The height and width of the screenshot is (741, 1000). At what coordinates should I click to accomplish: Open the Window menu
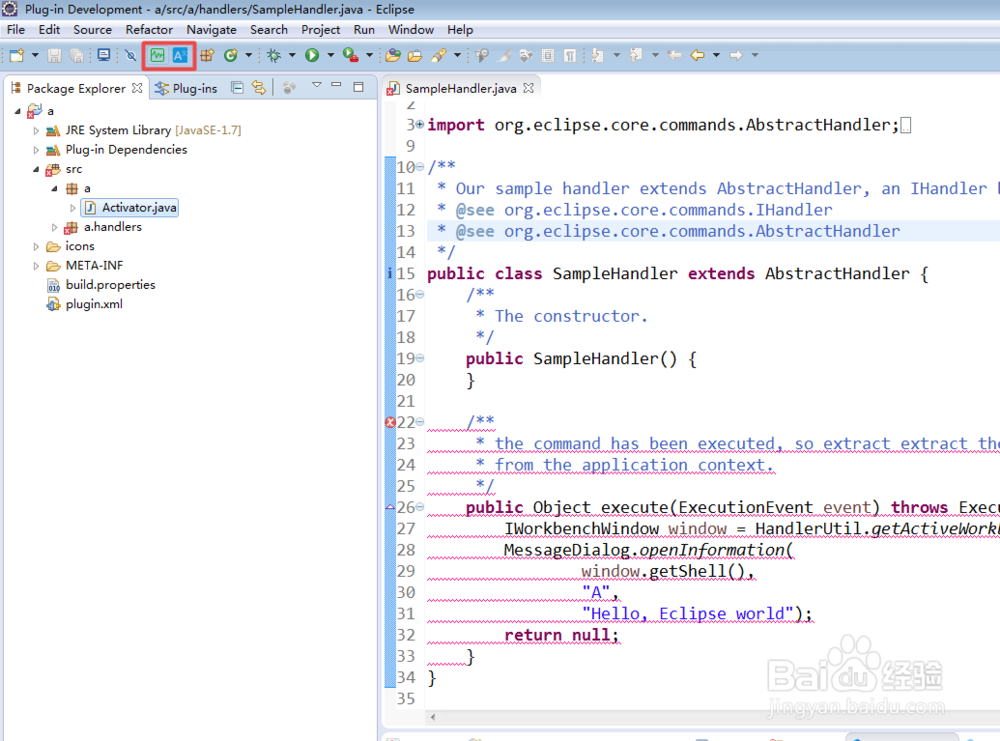[x=411, y=30]
